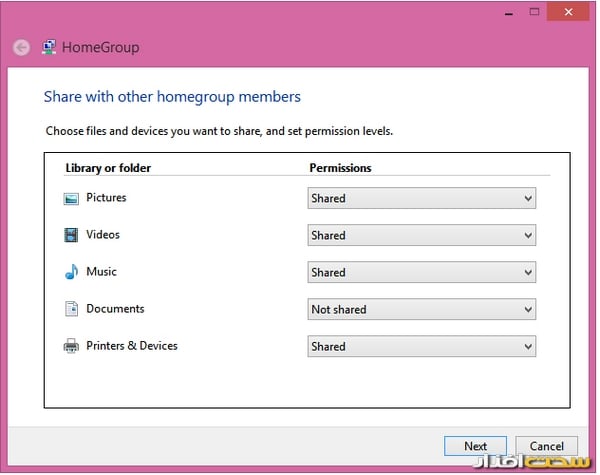The width and height of the screenshot is (600, 475).
Task: Open Printers & Devices permissions dropdown
Action: click(x=421, y=347)
